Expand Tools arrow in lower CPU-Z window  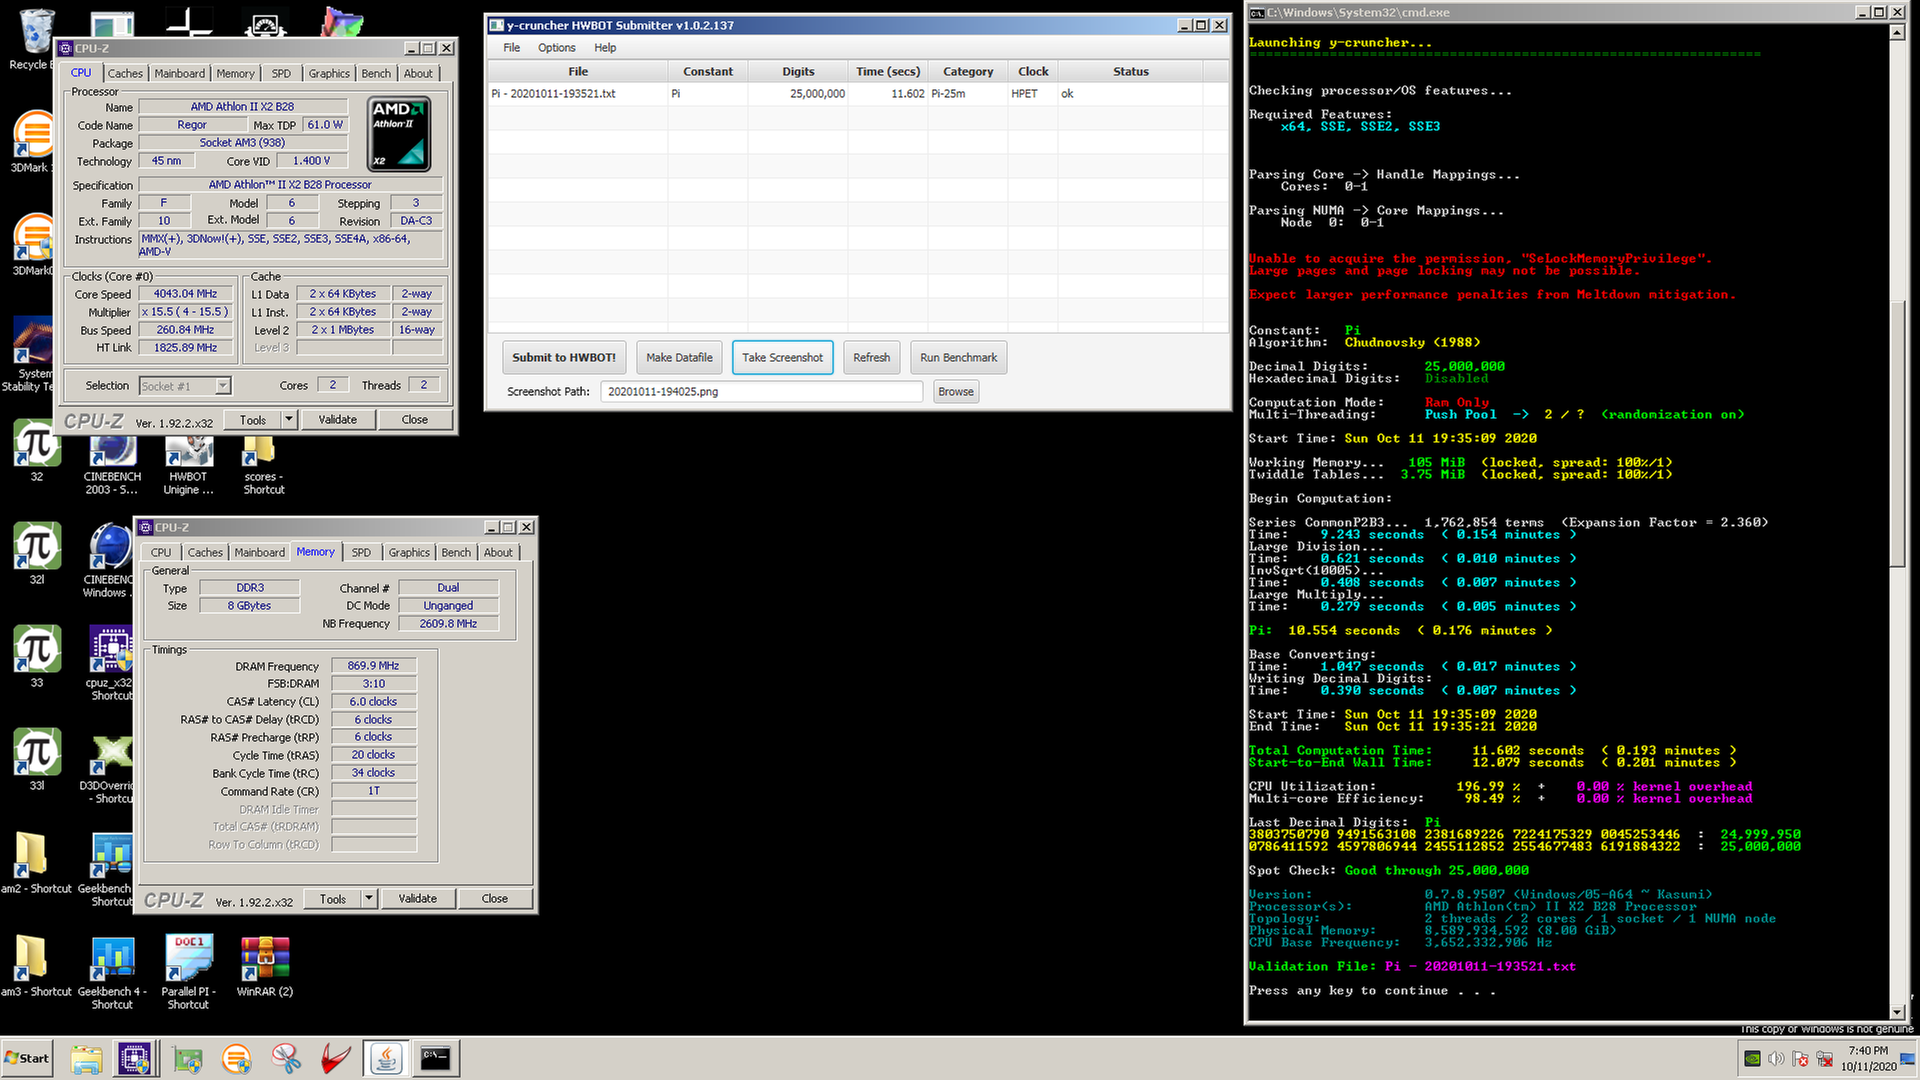tap(369, 899)
